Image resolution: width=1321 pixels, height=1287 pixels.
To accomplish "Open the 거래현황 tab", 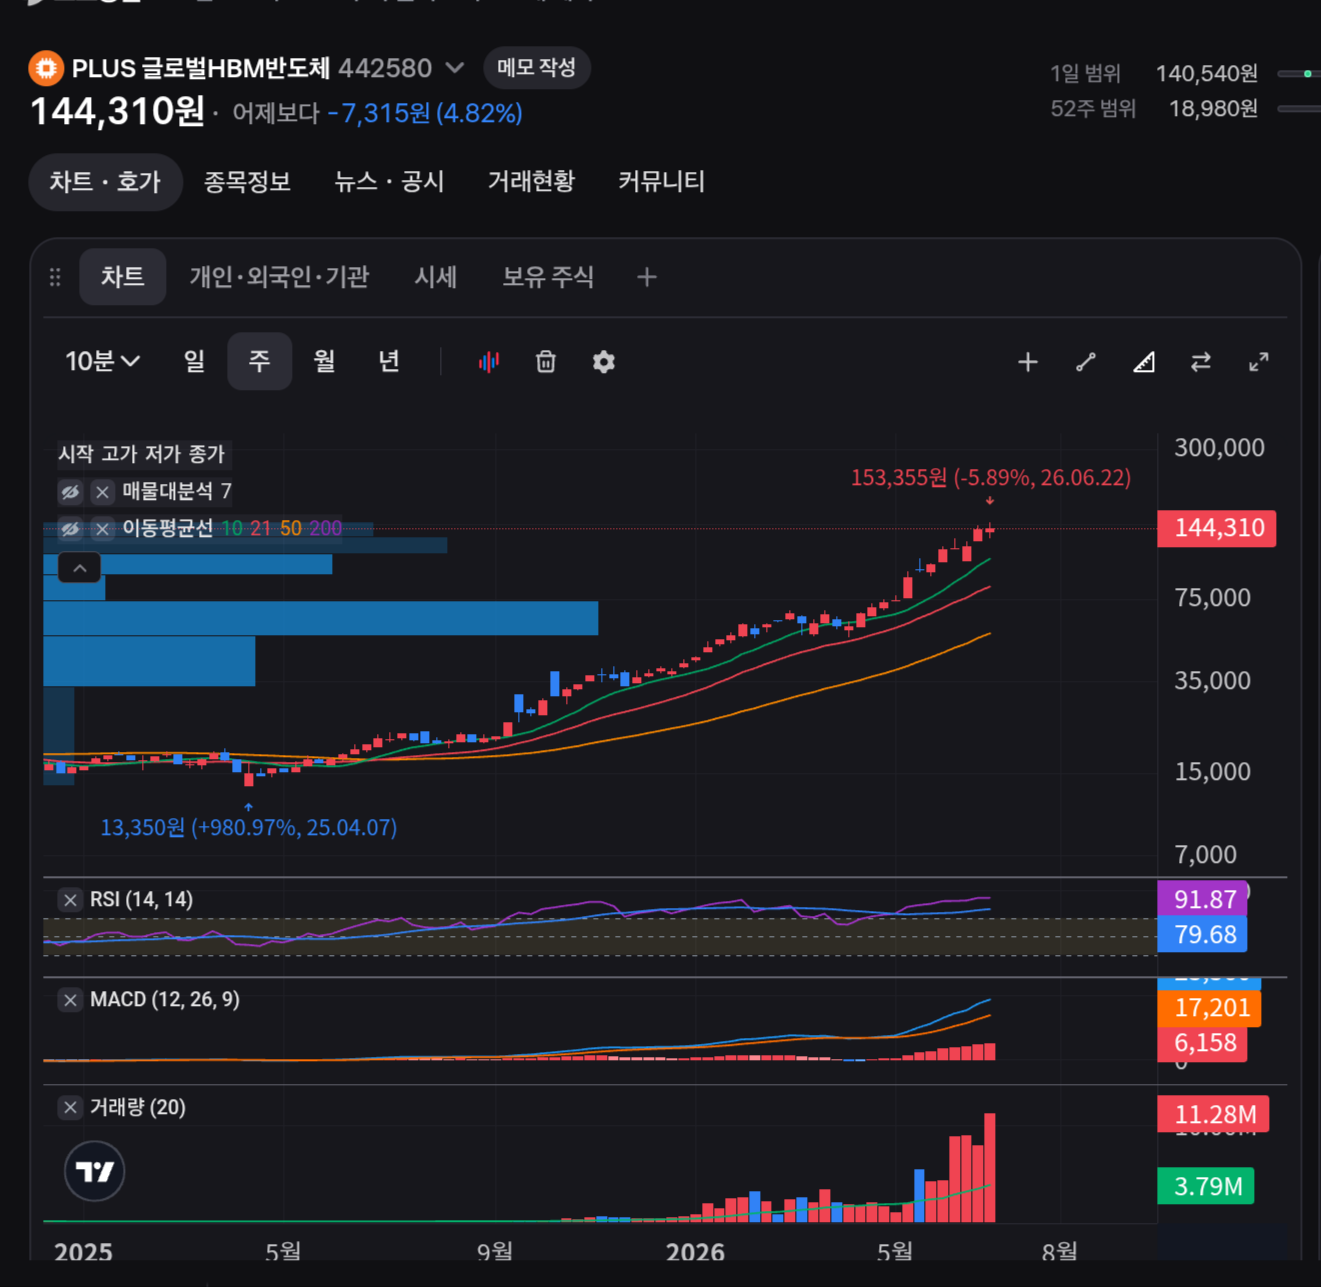I will point(531,182).
